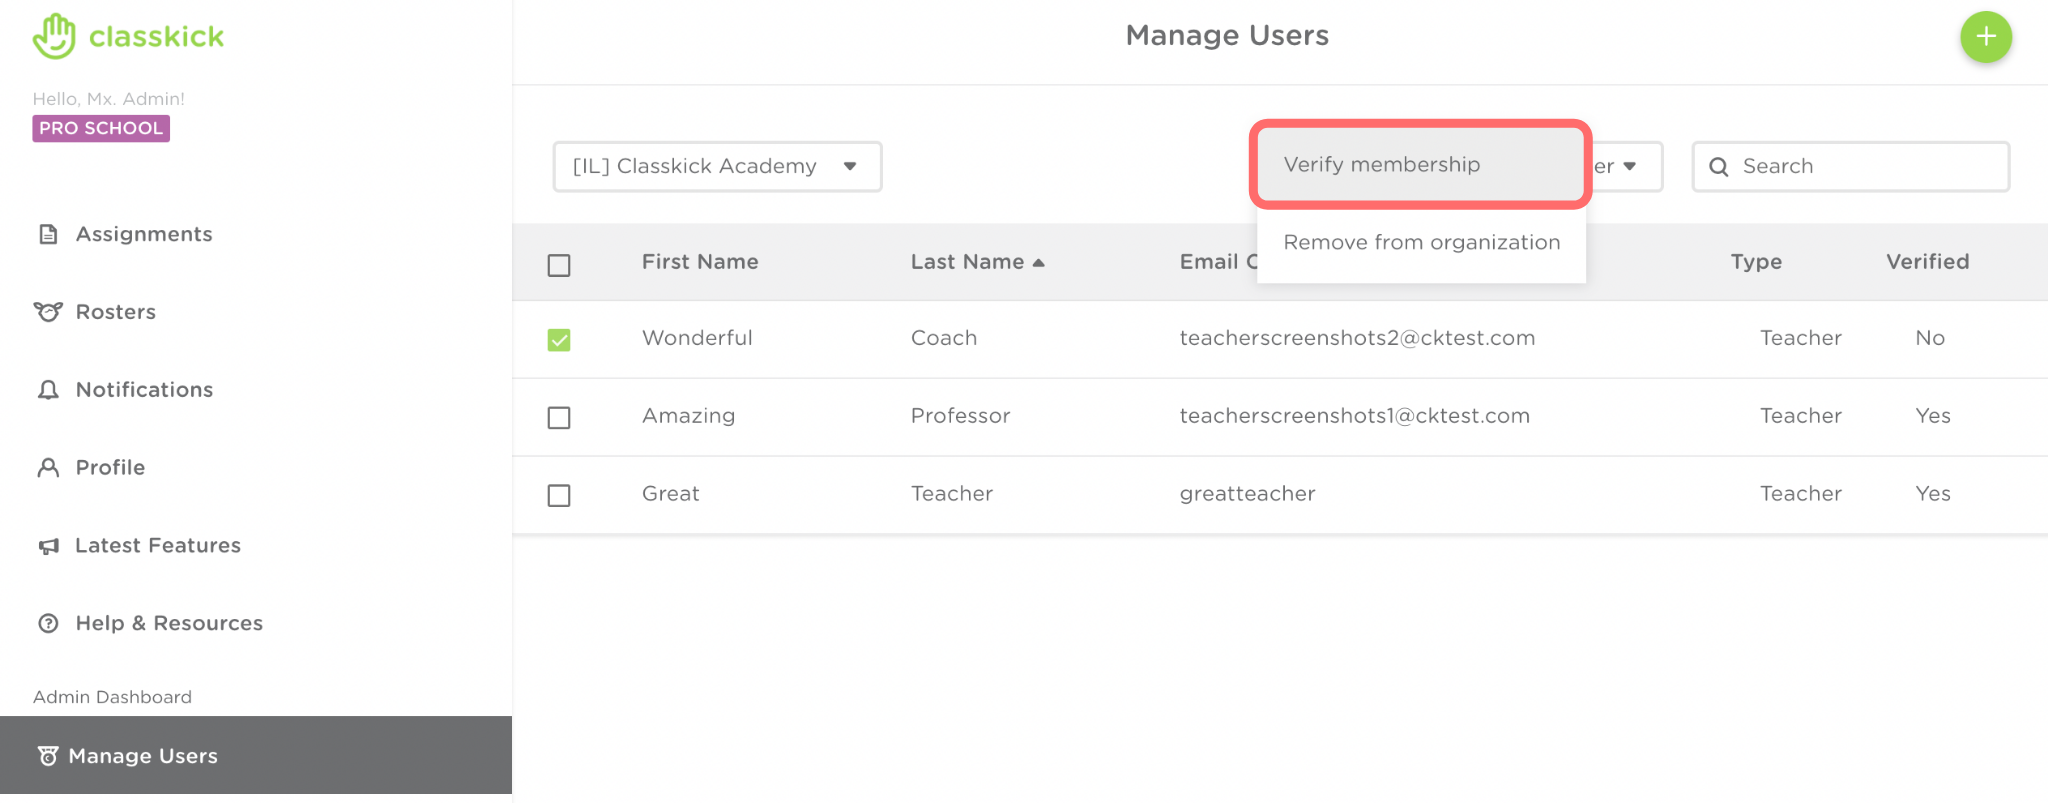Select Manage Users in Admin Dashboard
This screenshot has height=803, width=2048.
pyautogui.click(x=142, y=756)
